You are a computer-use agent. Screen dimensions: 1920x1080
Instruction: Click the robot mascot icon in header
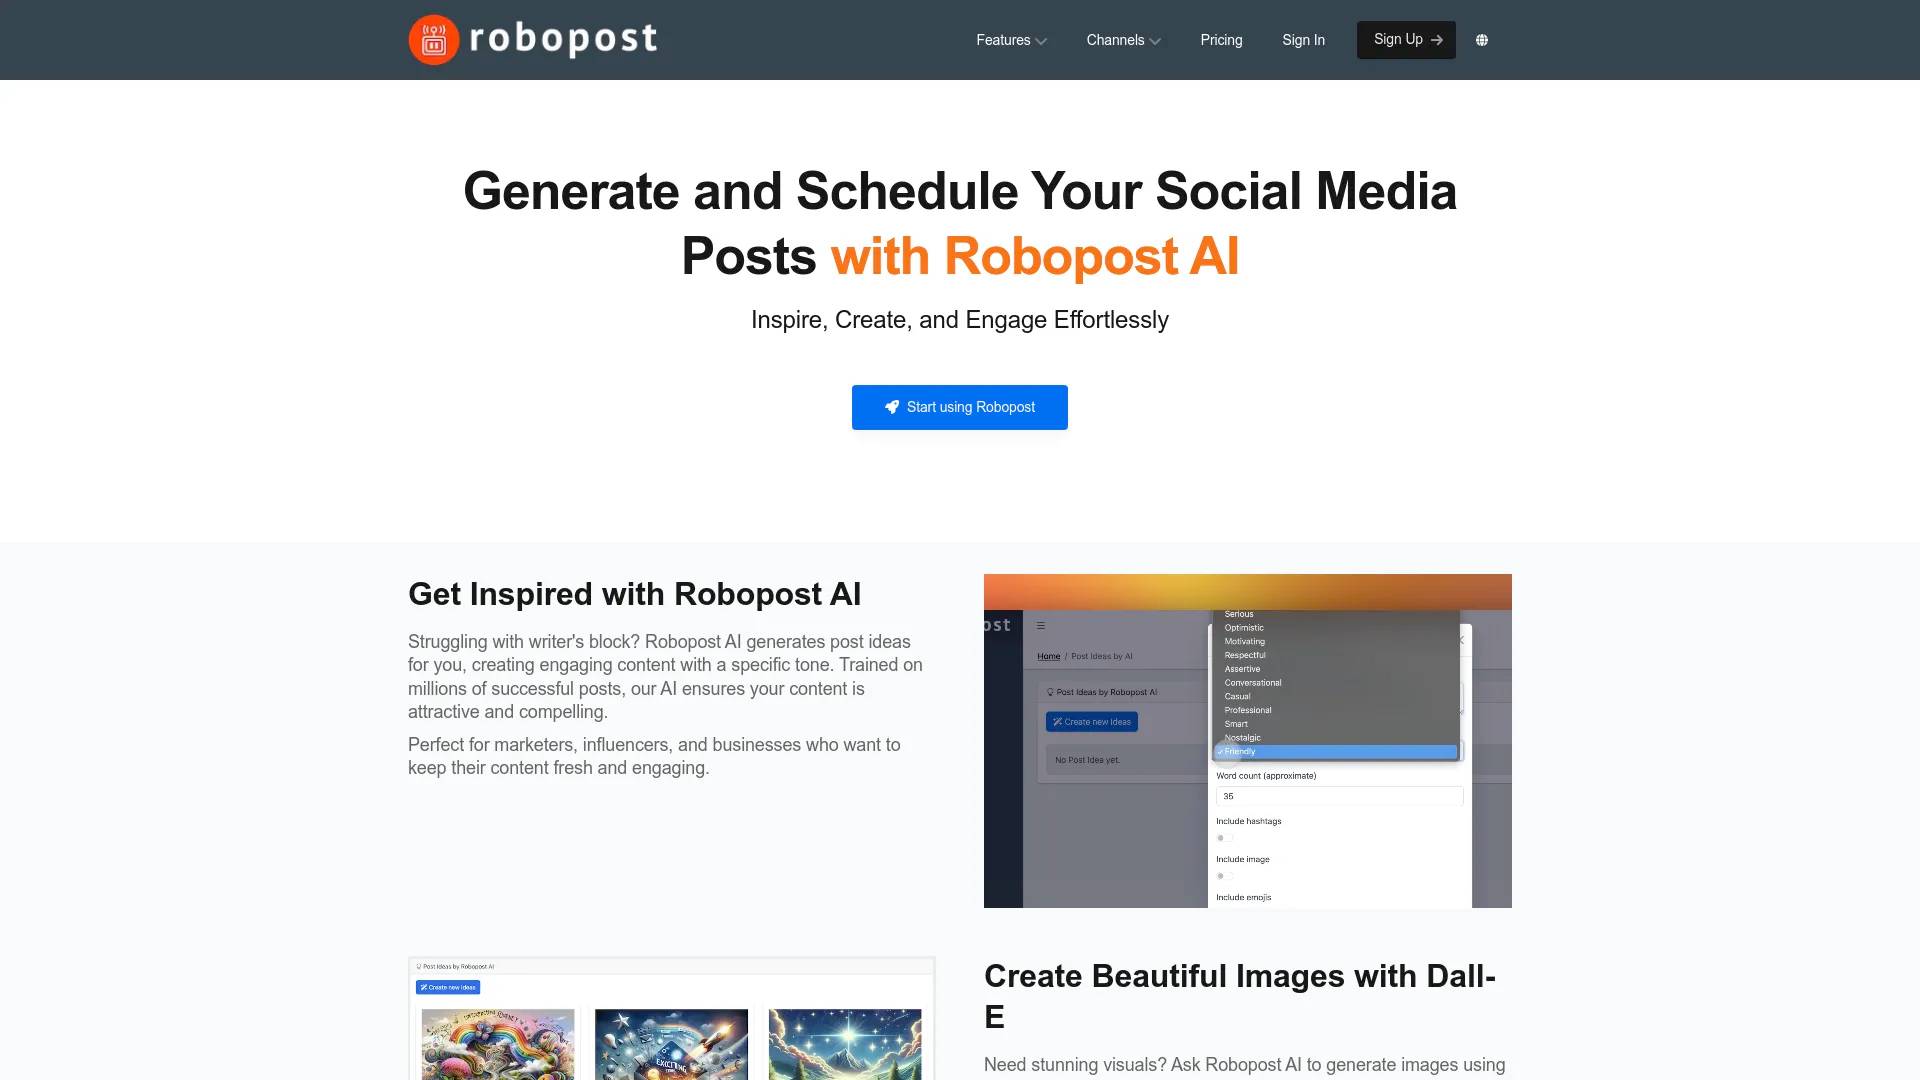(434, 40)
